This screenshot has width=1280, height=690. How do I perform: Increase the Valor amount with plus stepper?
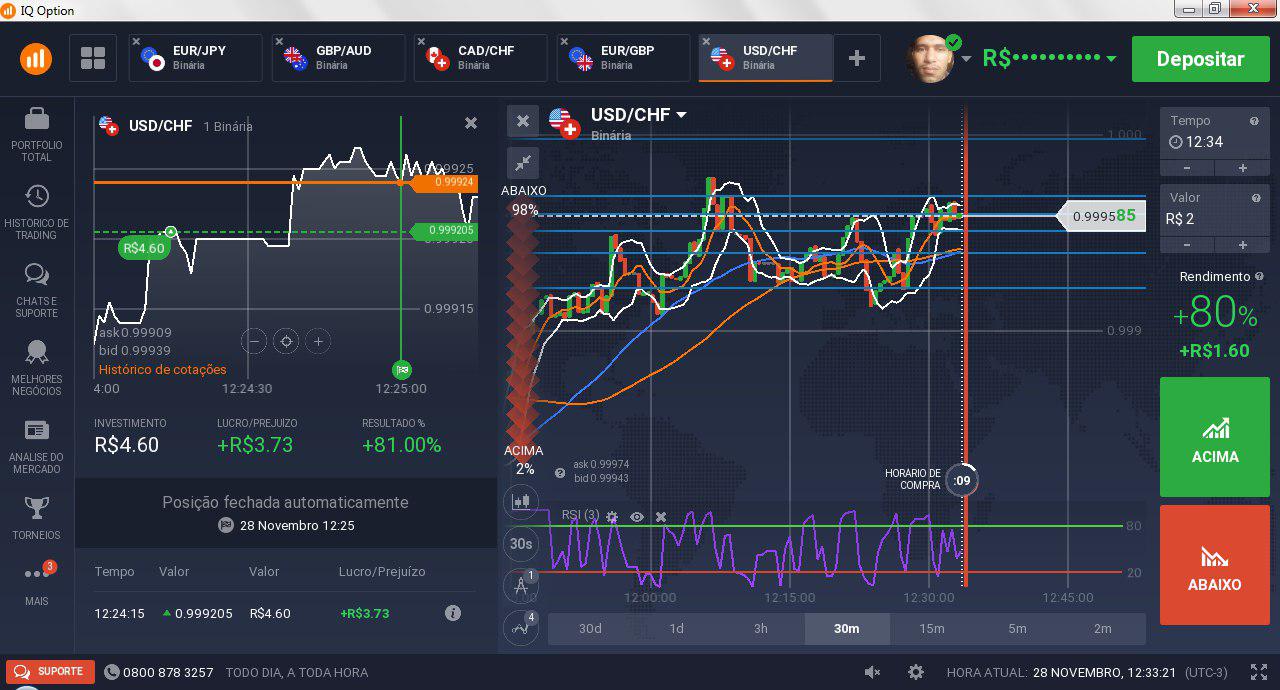click(1242, 245)
